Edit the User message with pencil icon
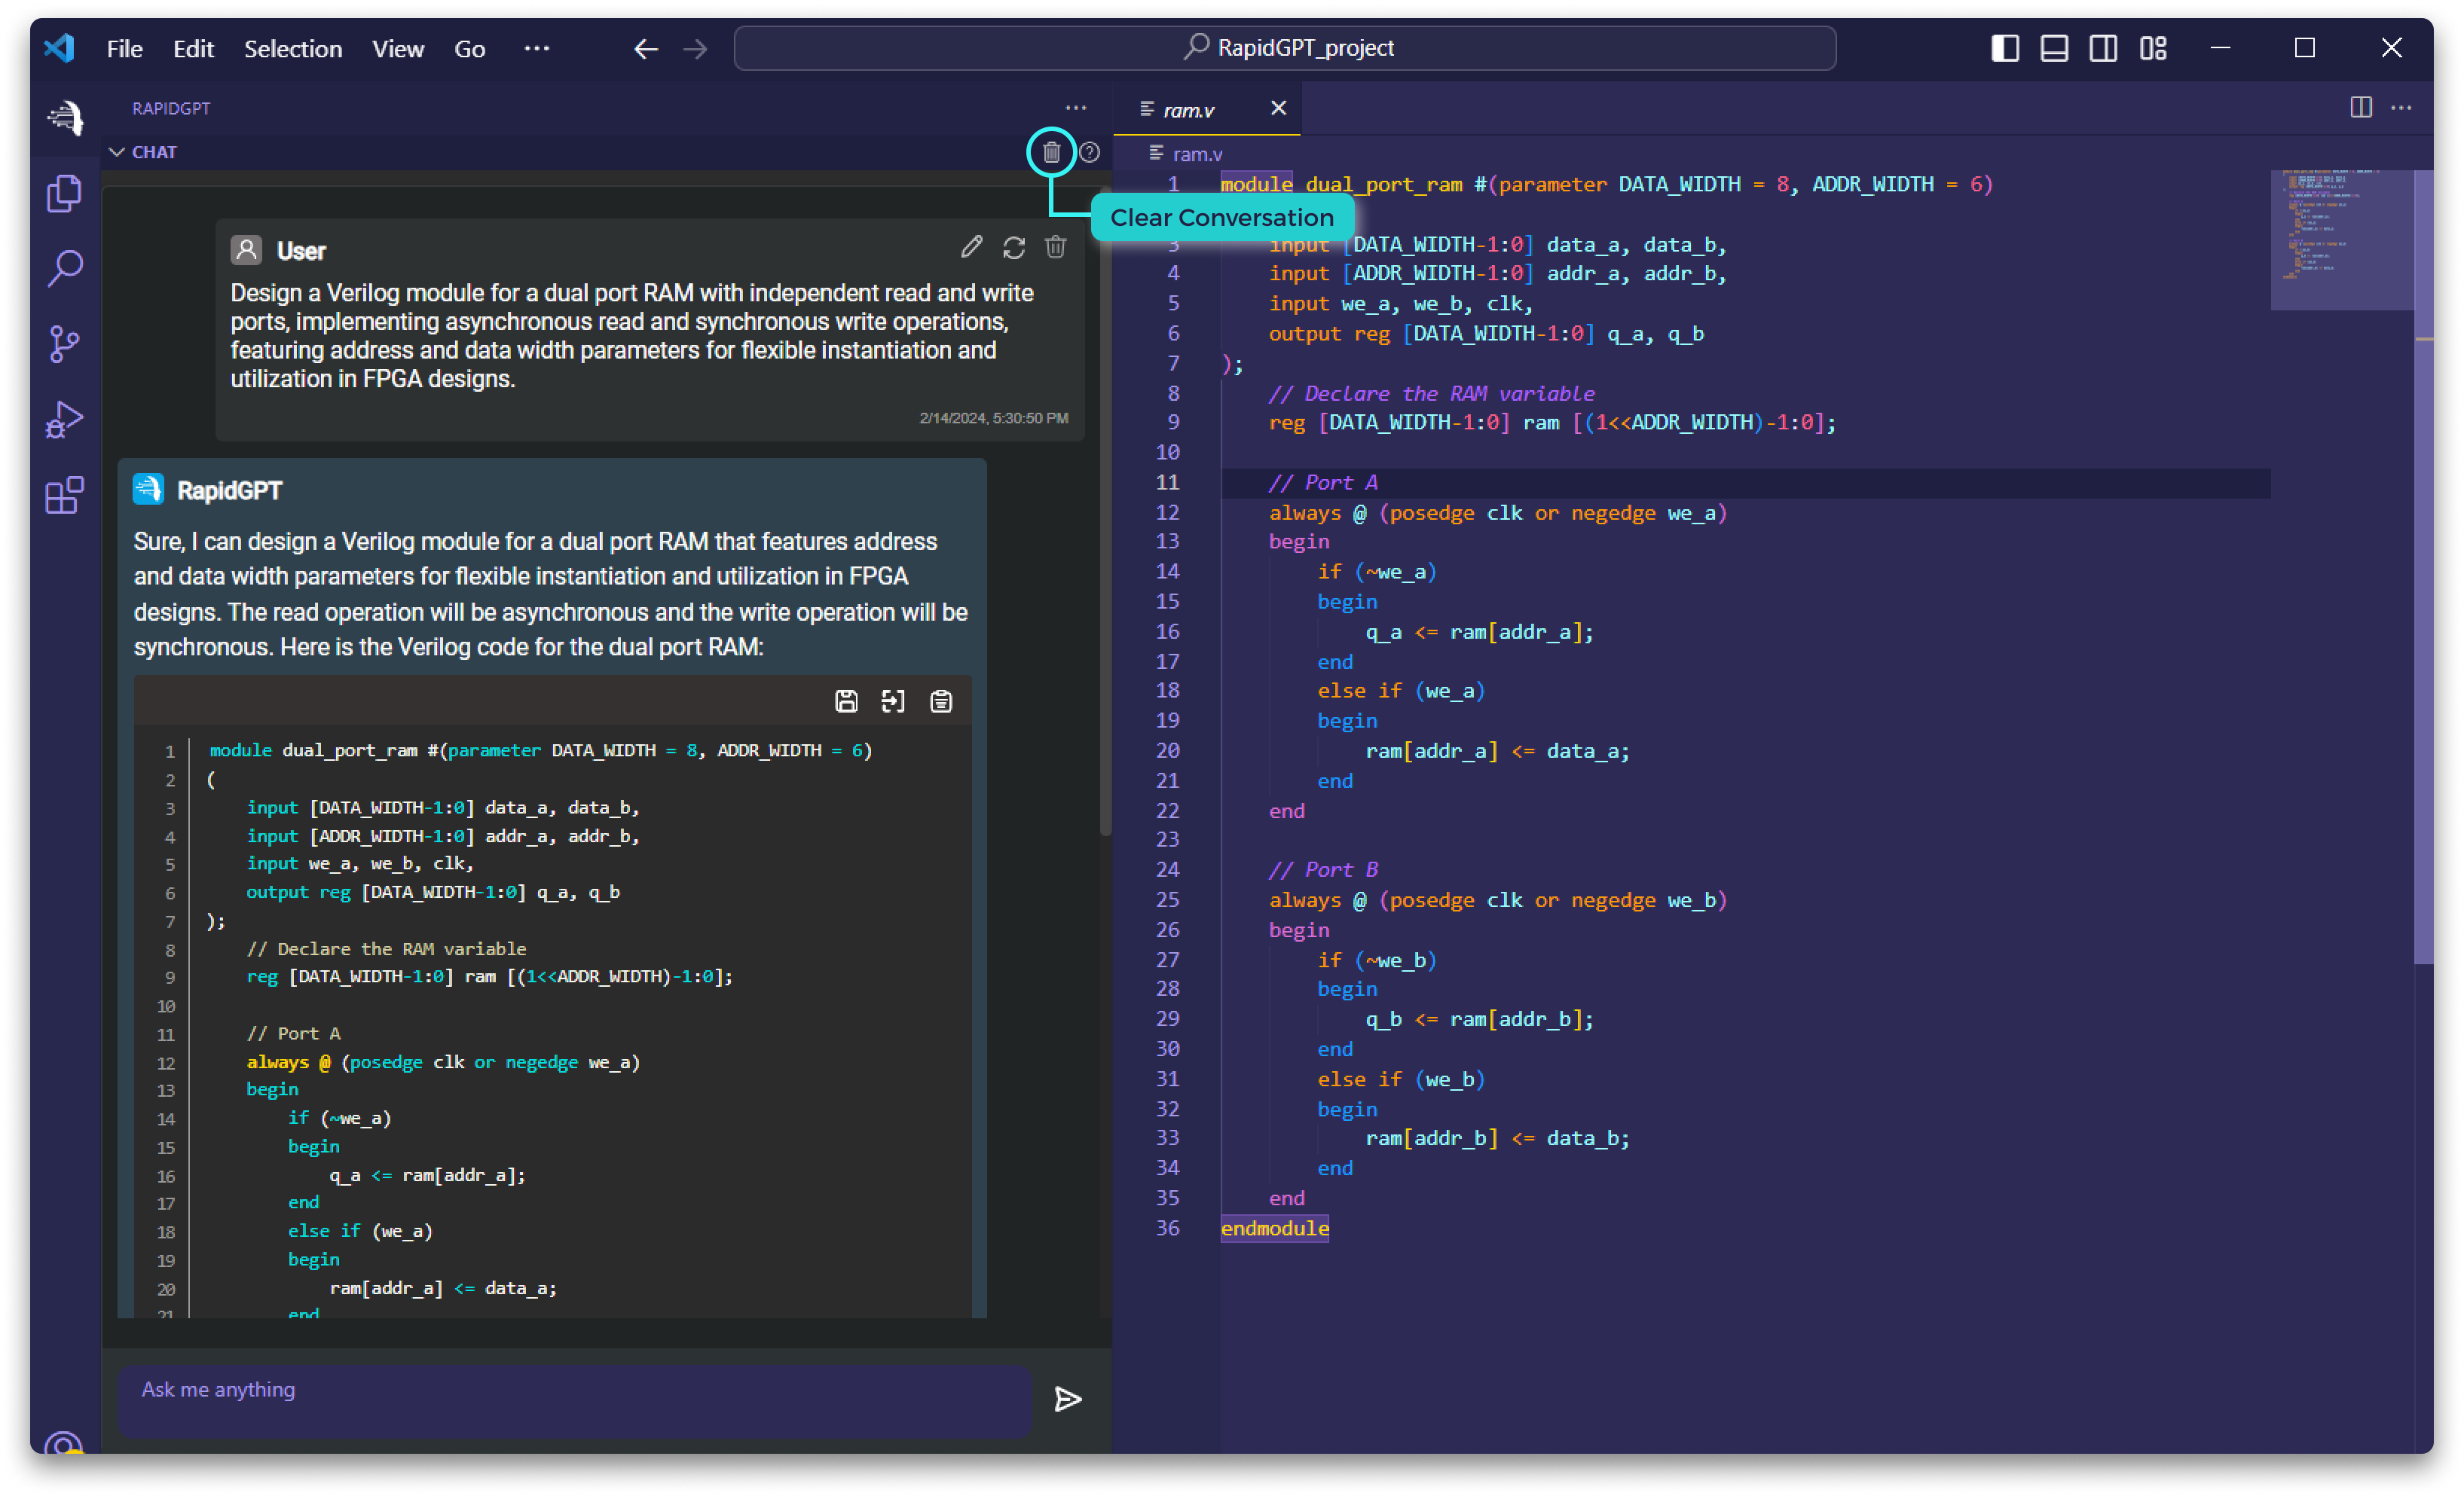The height and width of the screenshot is (1496, 2464). [x=972, y=247]
